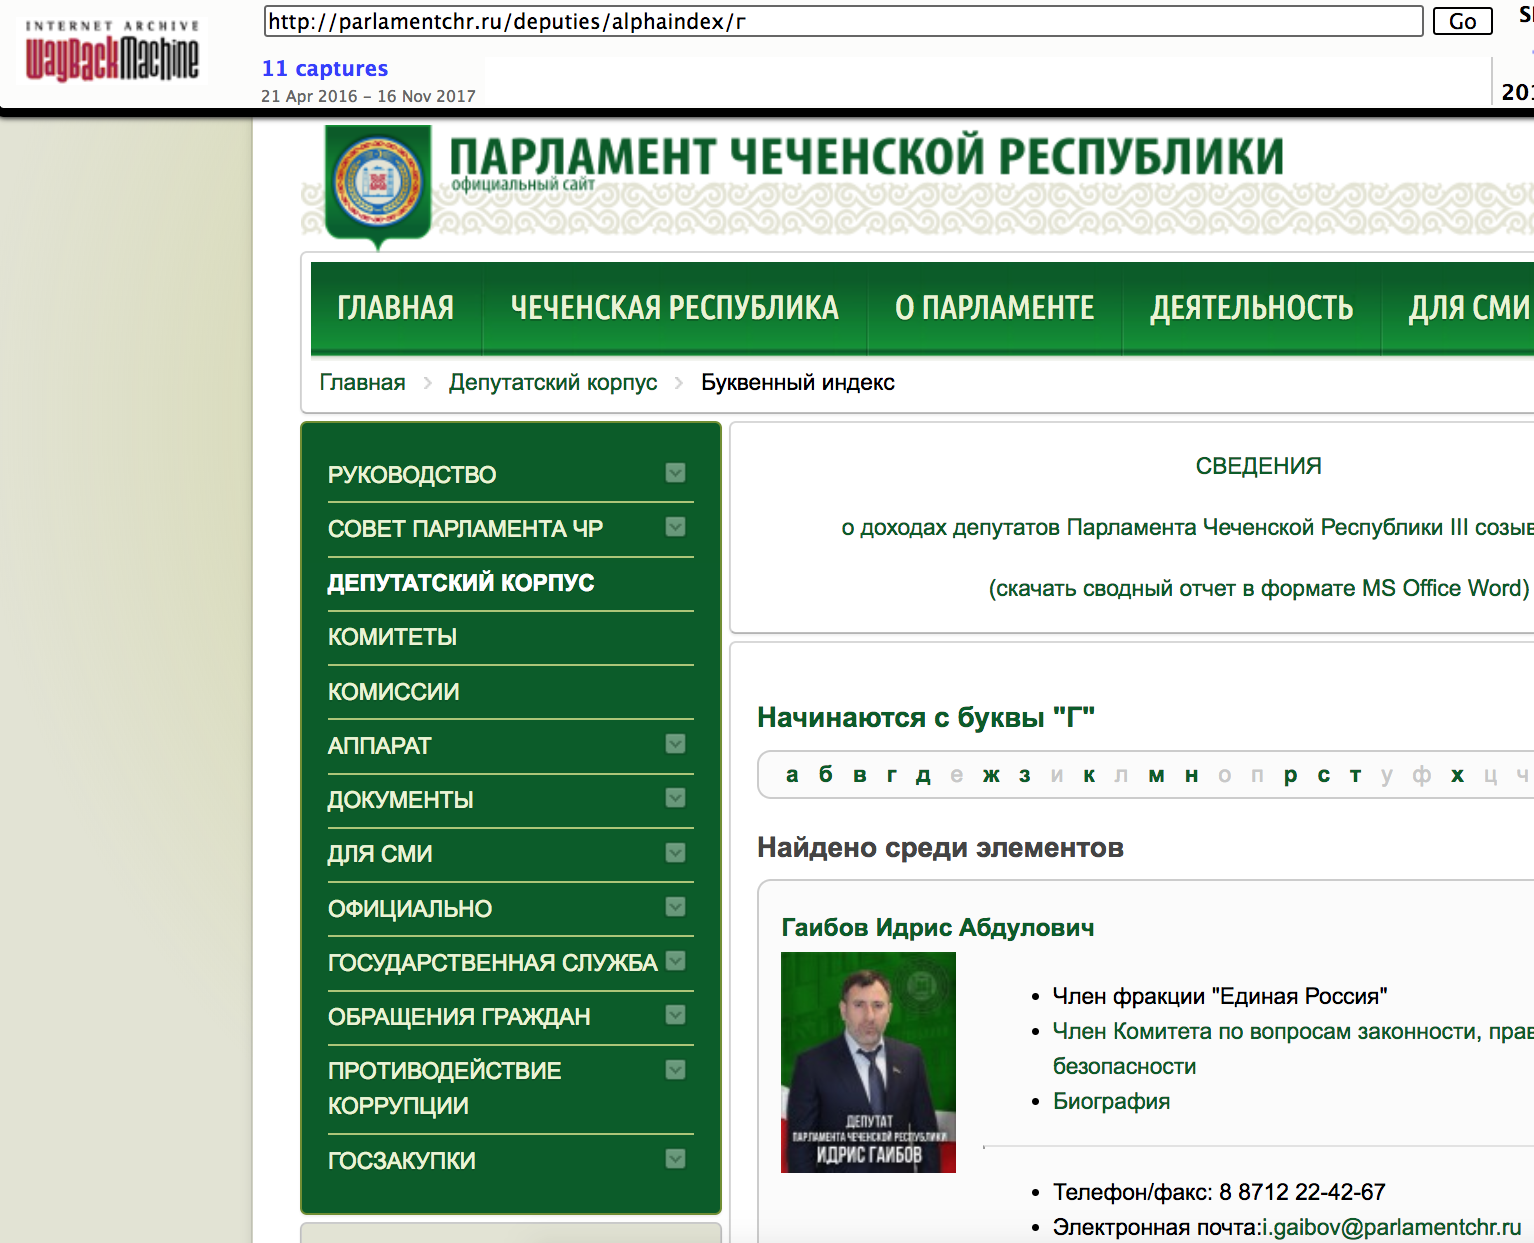This screenshot has width=1534, height=1243.
Task: Expand the СОВЕТ ПАРЛАМЕНТА ЧР submenu arrow
Action: click(x=676, y=527)
